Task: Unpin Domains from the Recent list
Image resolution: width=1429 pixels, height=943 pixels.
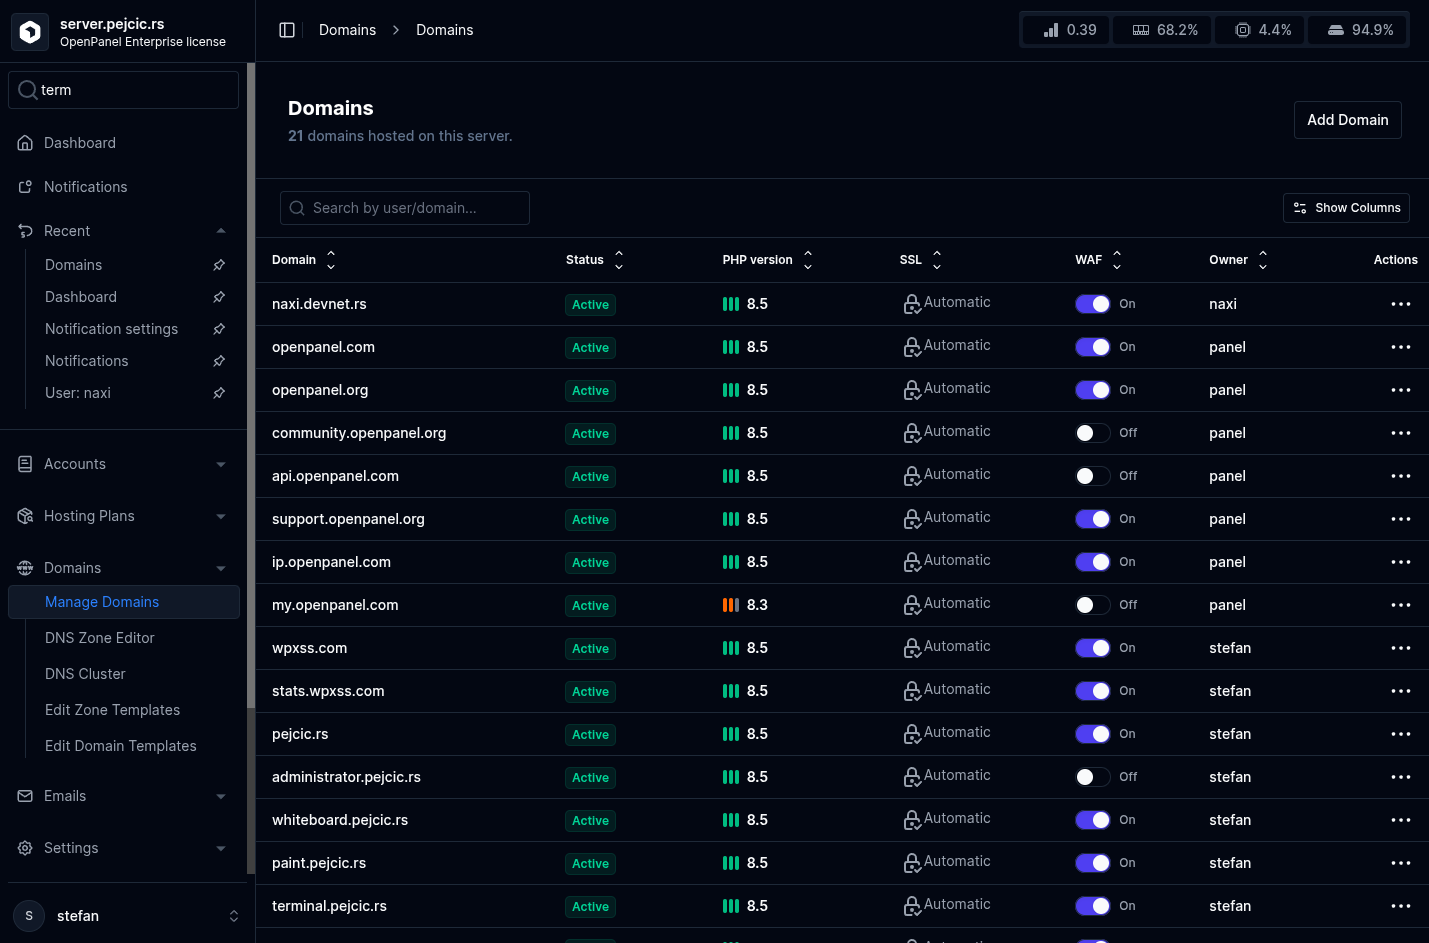Action: point(219,265)
